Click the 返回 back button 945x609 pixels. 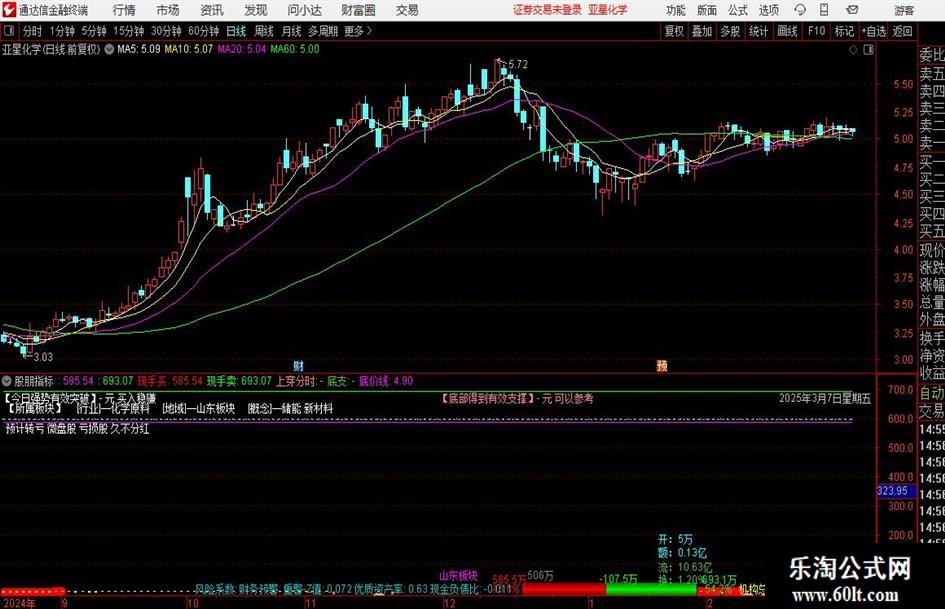[x=902, y=31]
